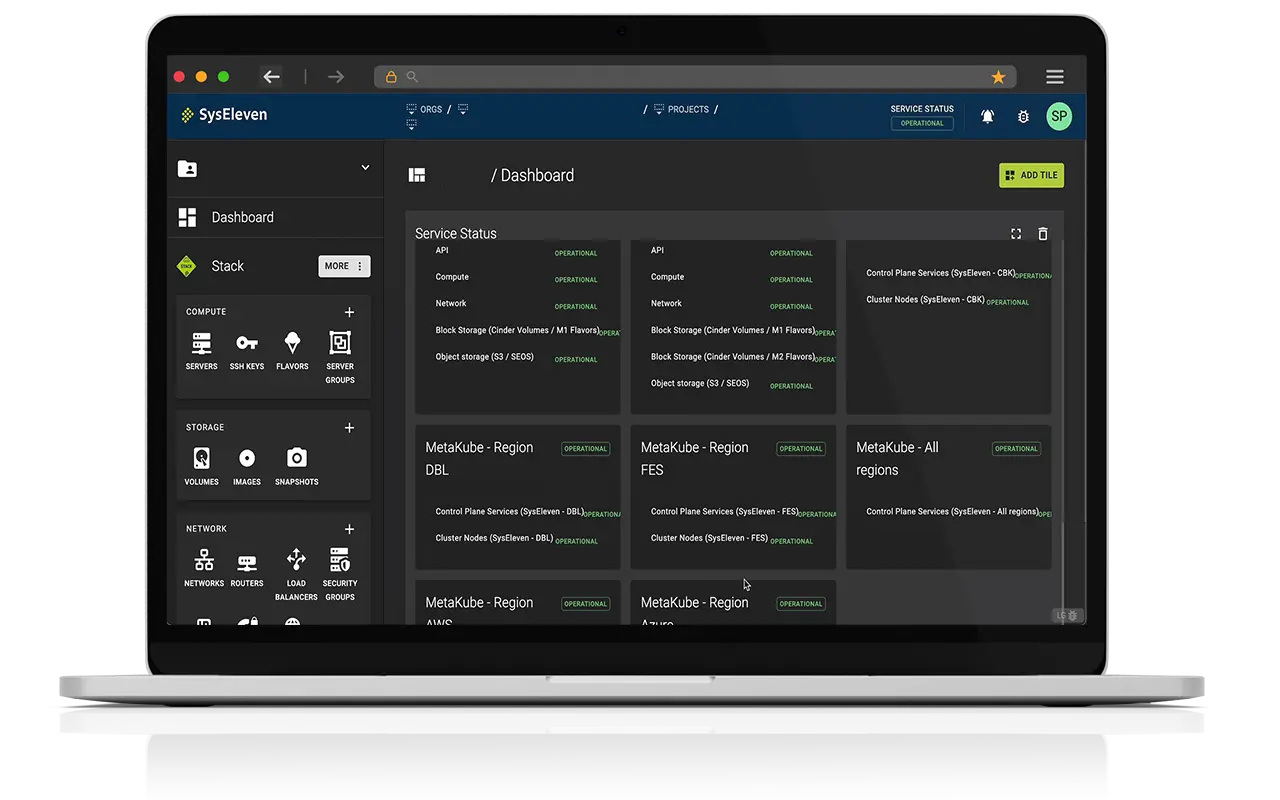Click the ADD TILE button

pyautogui.click(x=1031, y=175)
